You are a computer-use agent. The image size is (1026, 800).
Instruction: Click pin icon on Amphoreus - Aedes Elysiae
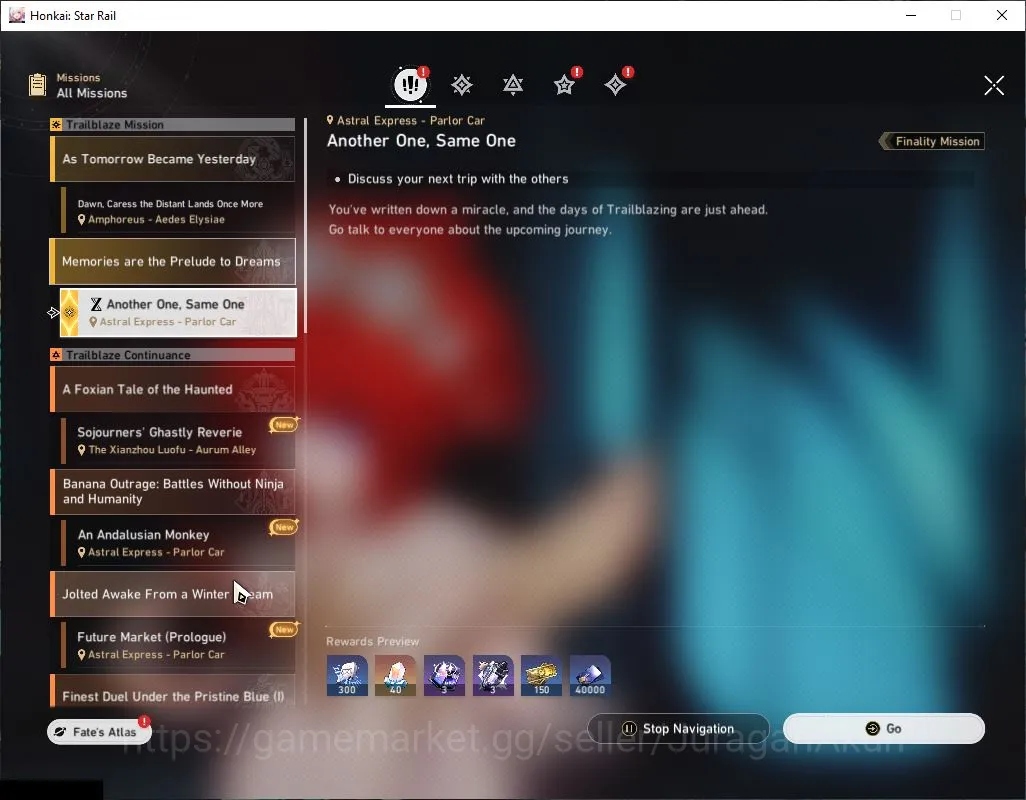[x=82, y=220]
